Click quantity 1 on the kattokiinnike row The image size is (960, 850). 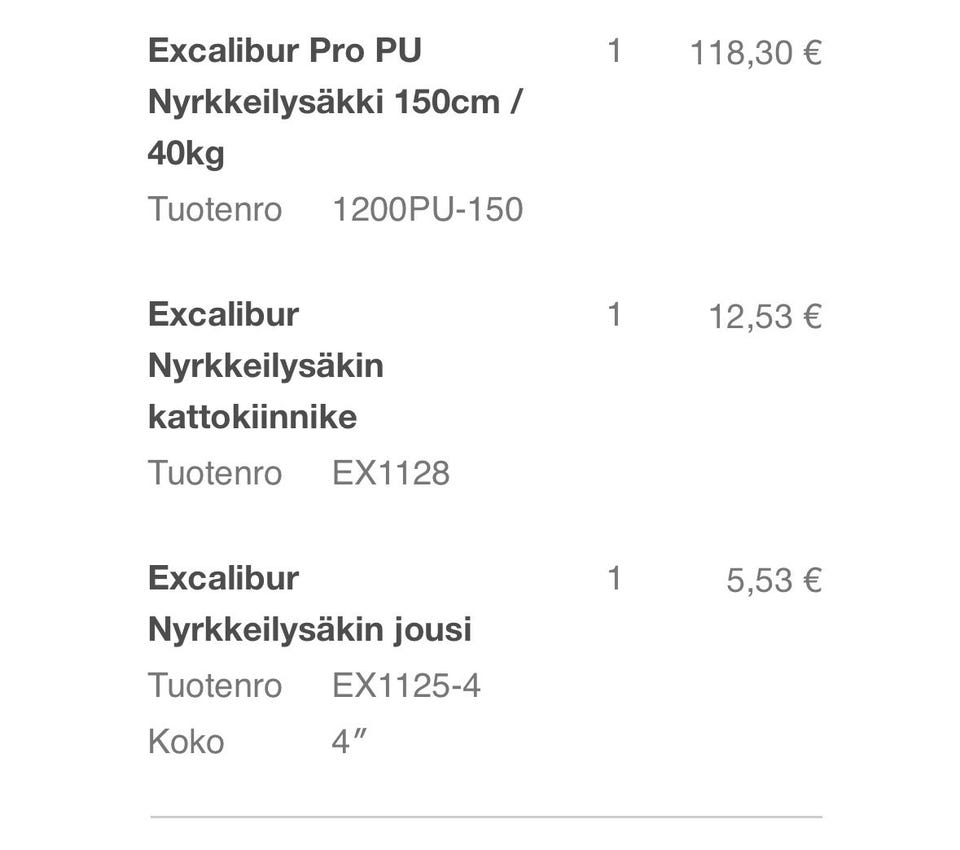click(614, 315)
